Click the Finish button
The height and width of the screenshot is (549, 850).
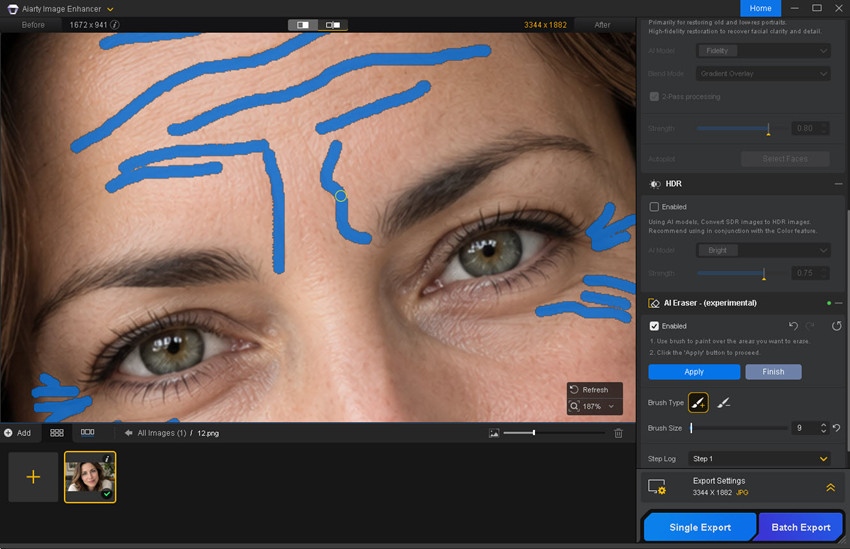(x=773, y=372)
